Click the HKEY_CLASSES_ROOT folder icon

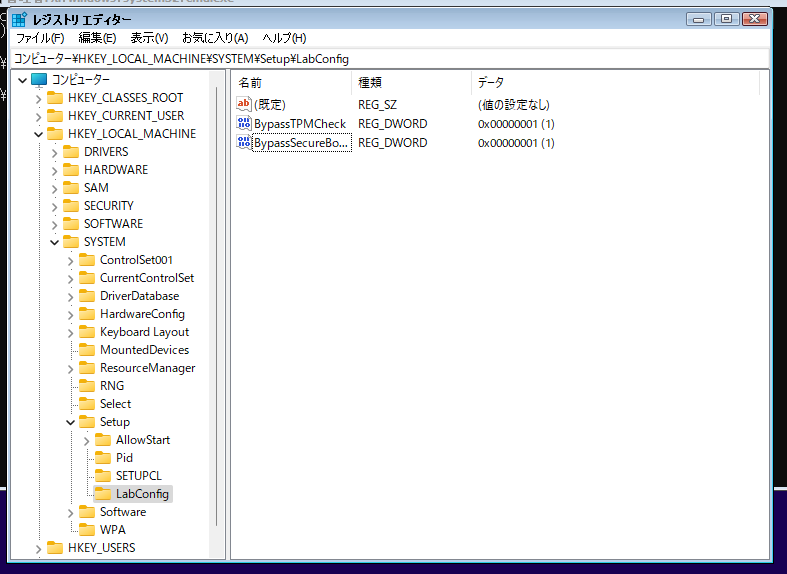coord(55,98)
